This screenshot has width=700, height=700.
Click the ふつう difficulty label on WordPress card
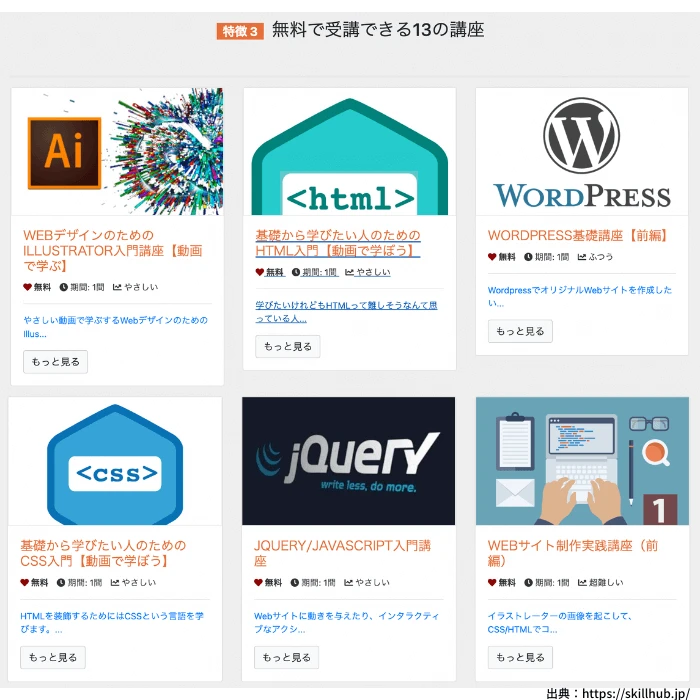(600, 257)
